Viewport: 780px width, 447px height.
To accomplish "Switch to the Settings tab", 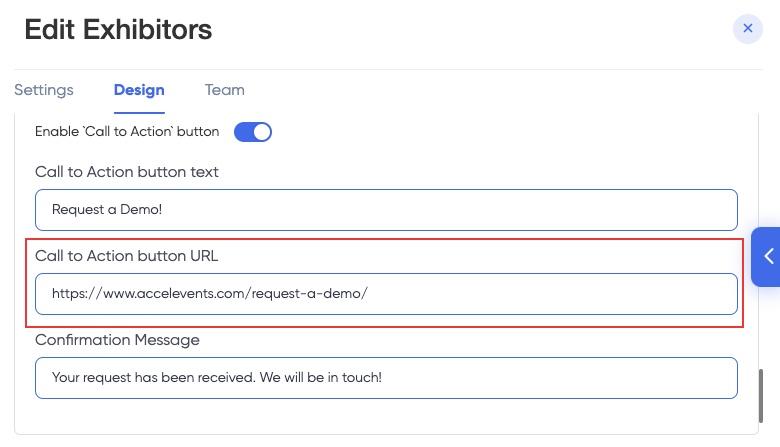I will 44,90.
